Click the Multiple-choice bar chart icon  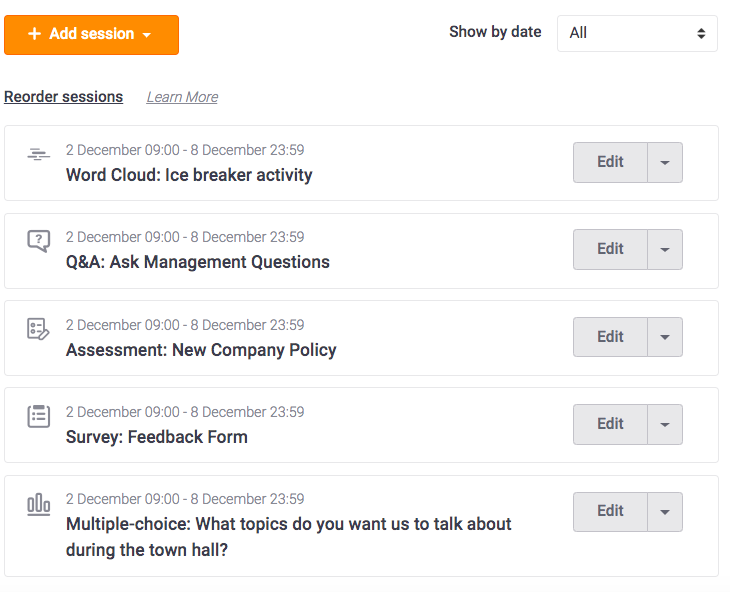point(39,505)
